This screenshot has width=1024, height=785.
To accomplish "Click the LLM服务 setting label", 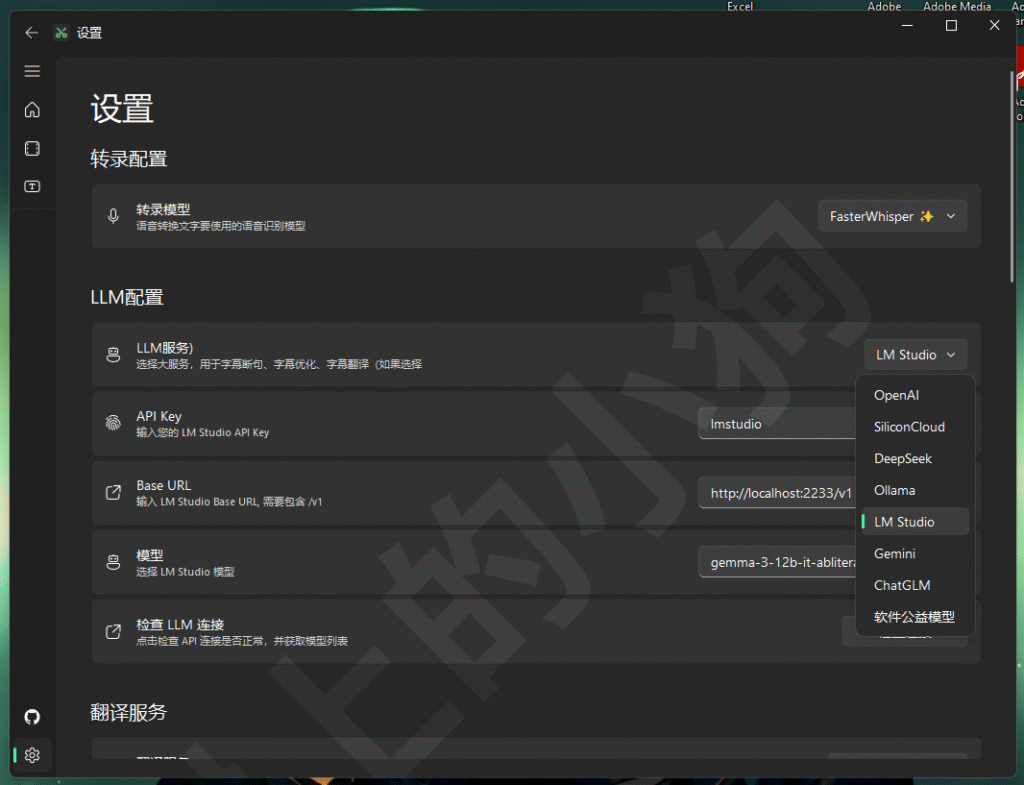I will click(x=165, y=348).
